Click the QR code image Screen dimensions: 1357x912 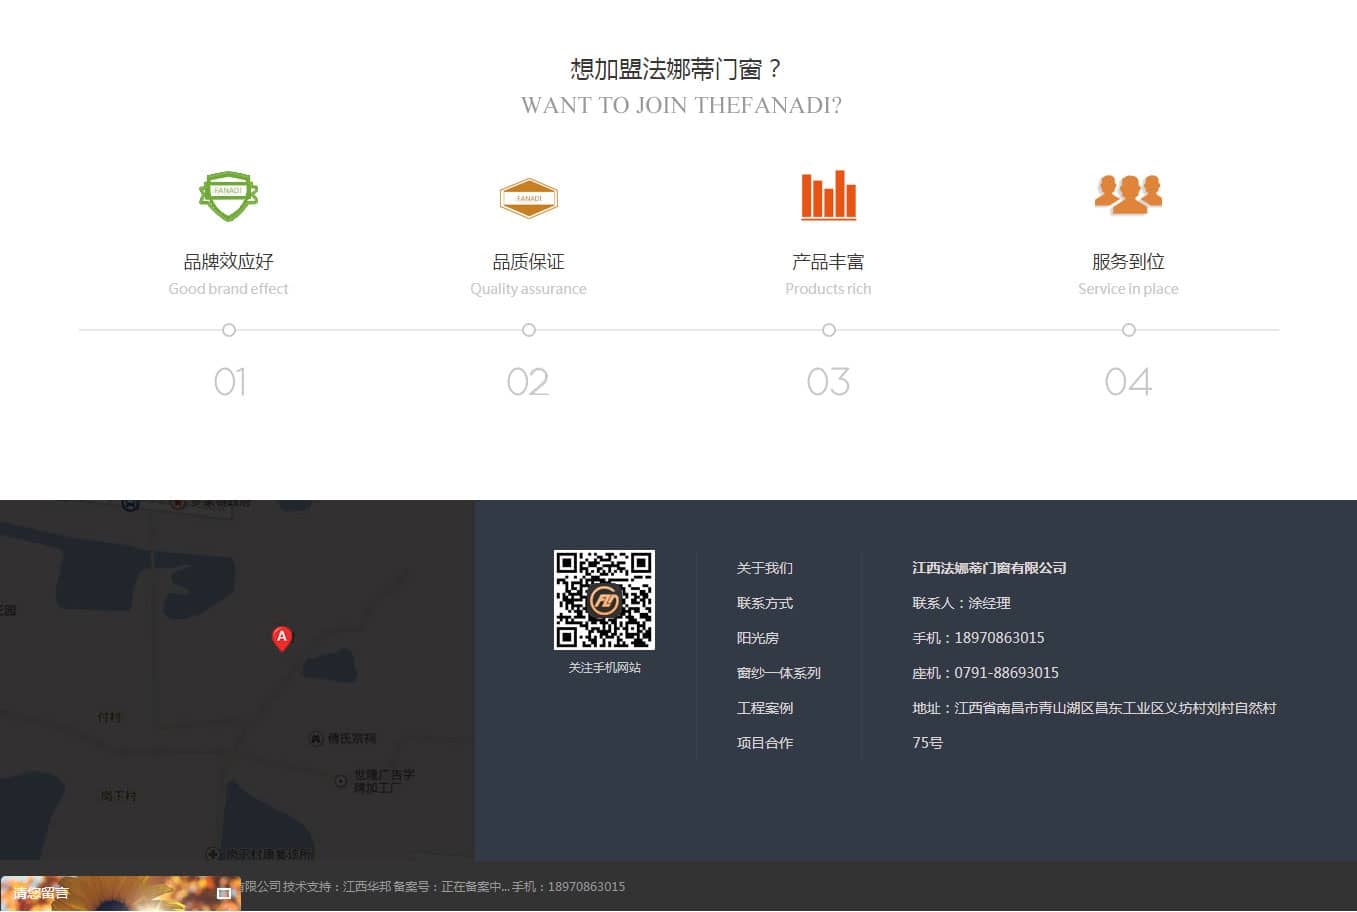tap(604, 599)
